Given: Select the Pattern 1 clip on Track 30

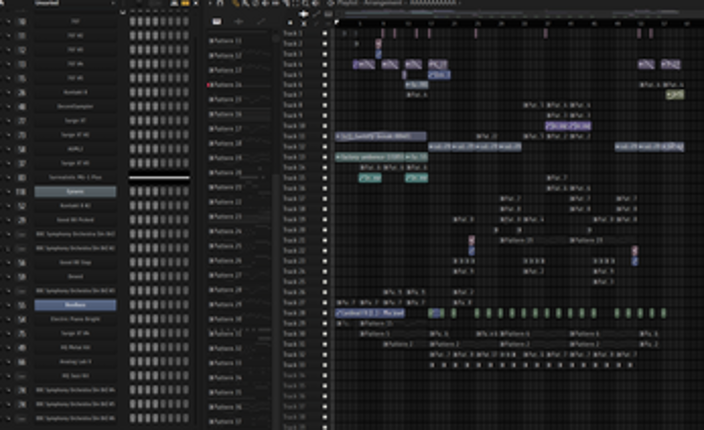Looking at the screenshot, I should tap(393, 334).
